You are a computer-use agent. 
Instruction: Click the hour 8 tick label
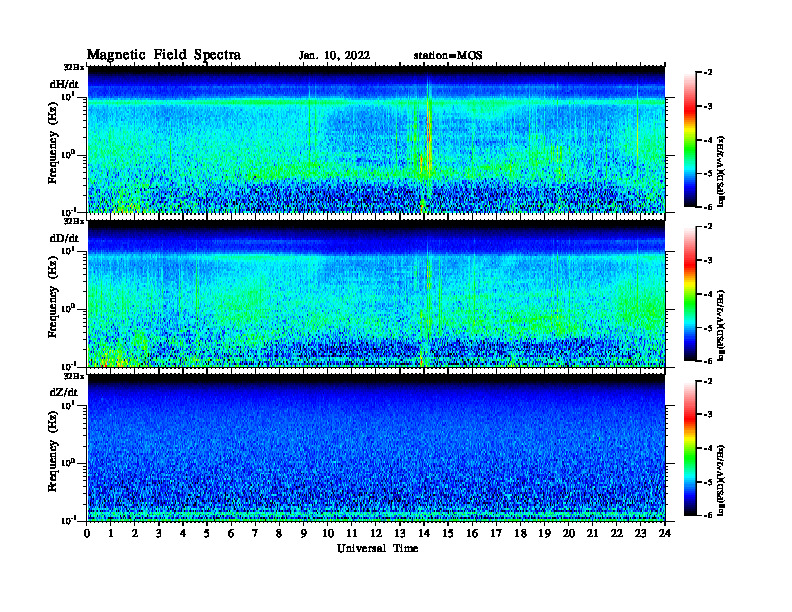279,533
